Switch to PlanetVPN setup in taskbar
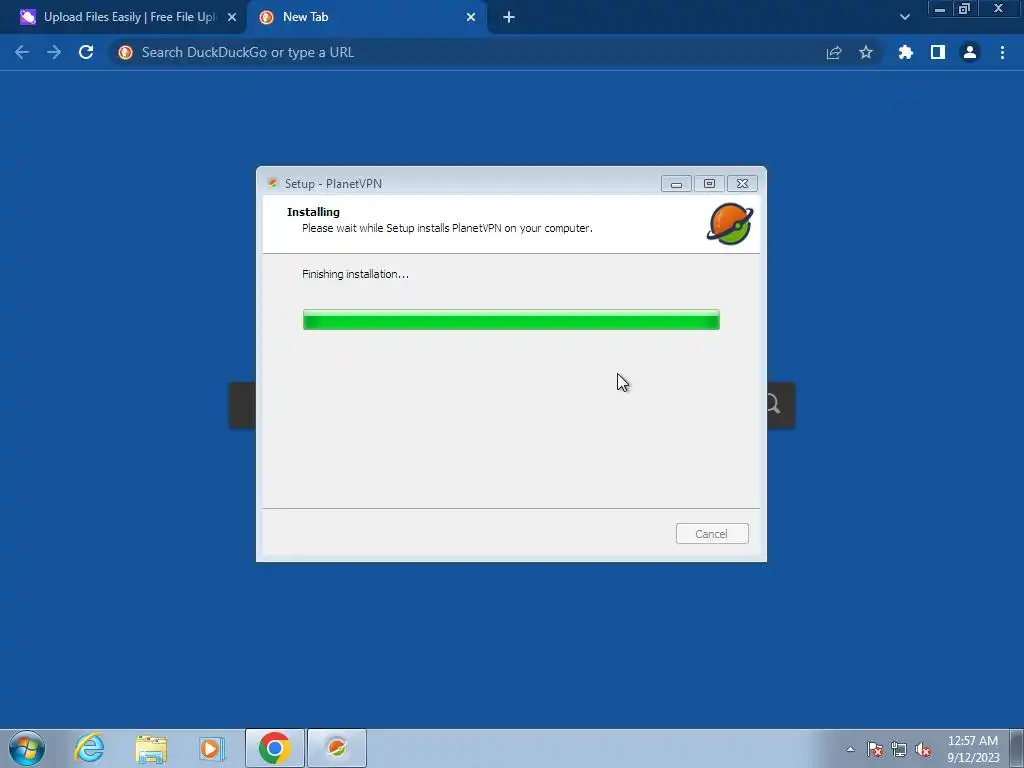 pyautogui.click(x=337, y=748)
